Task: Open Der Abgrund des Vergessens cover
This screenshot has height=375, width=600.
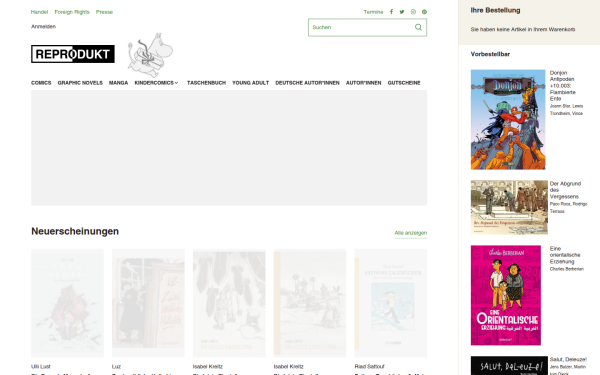Action: point(509,207)
